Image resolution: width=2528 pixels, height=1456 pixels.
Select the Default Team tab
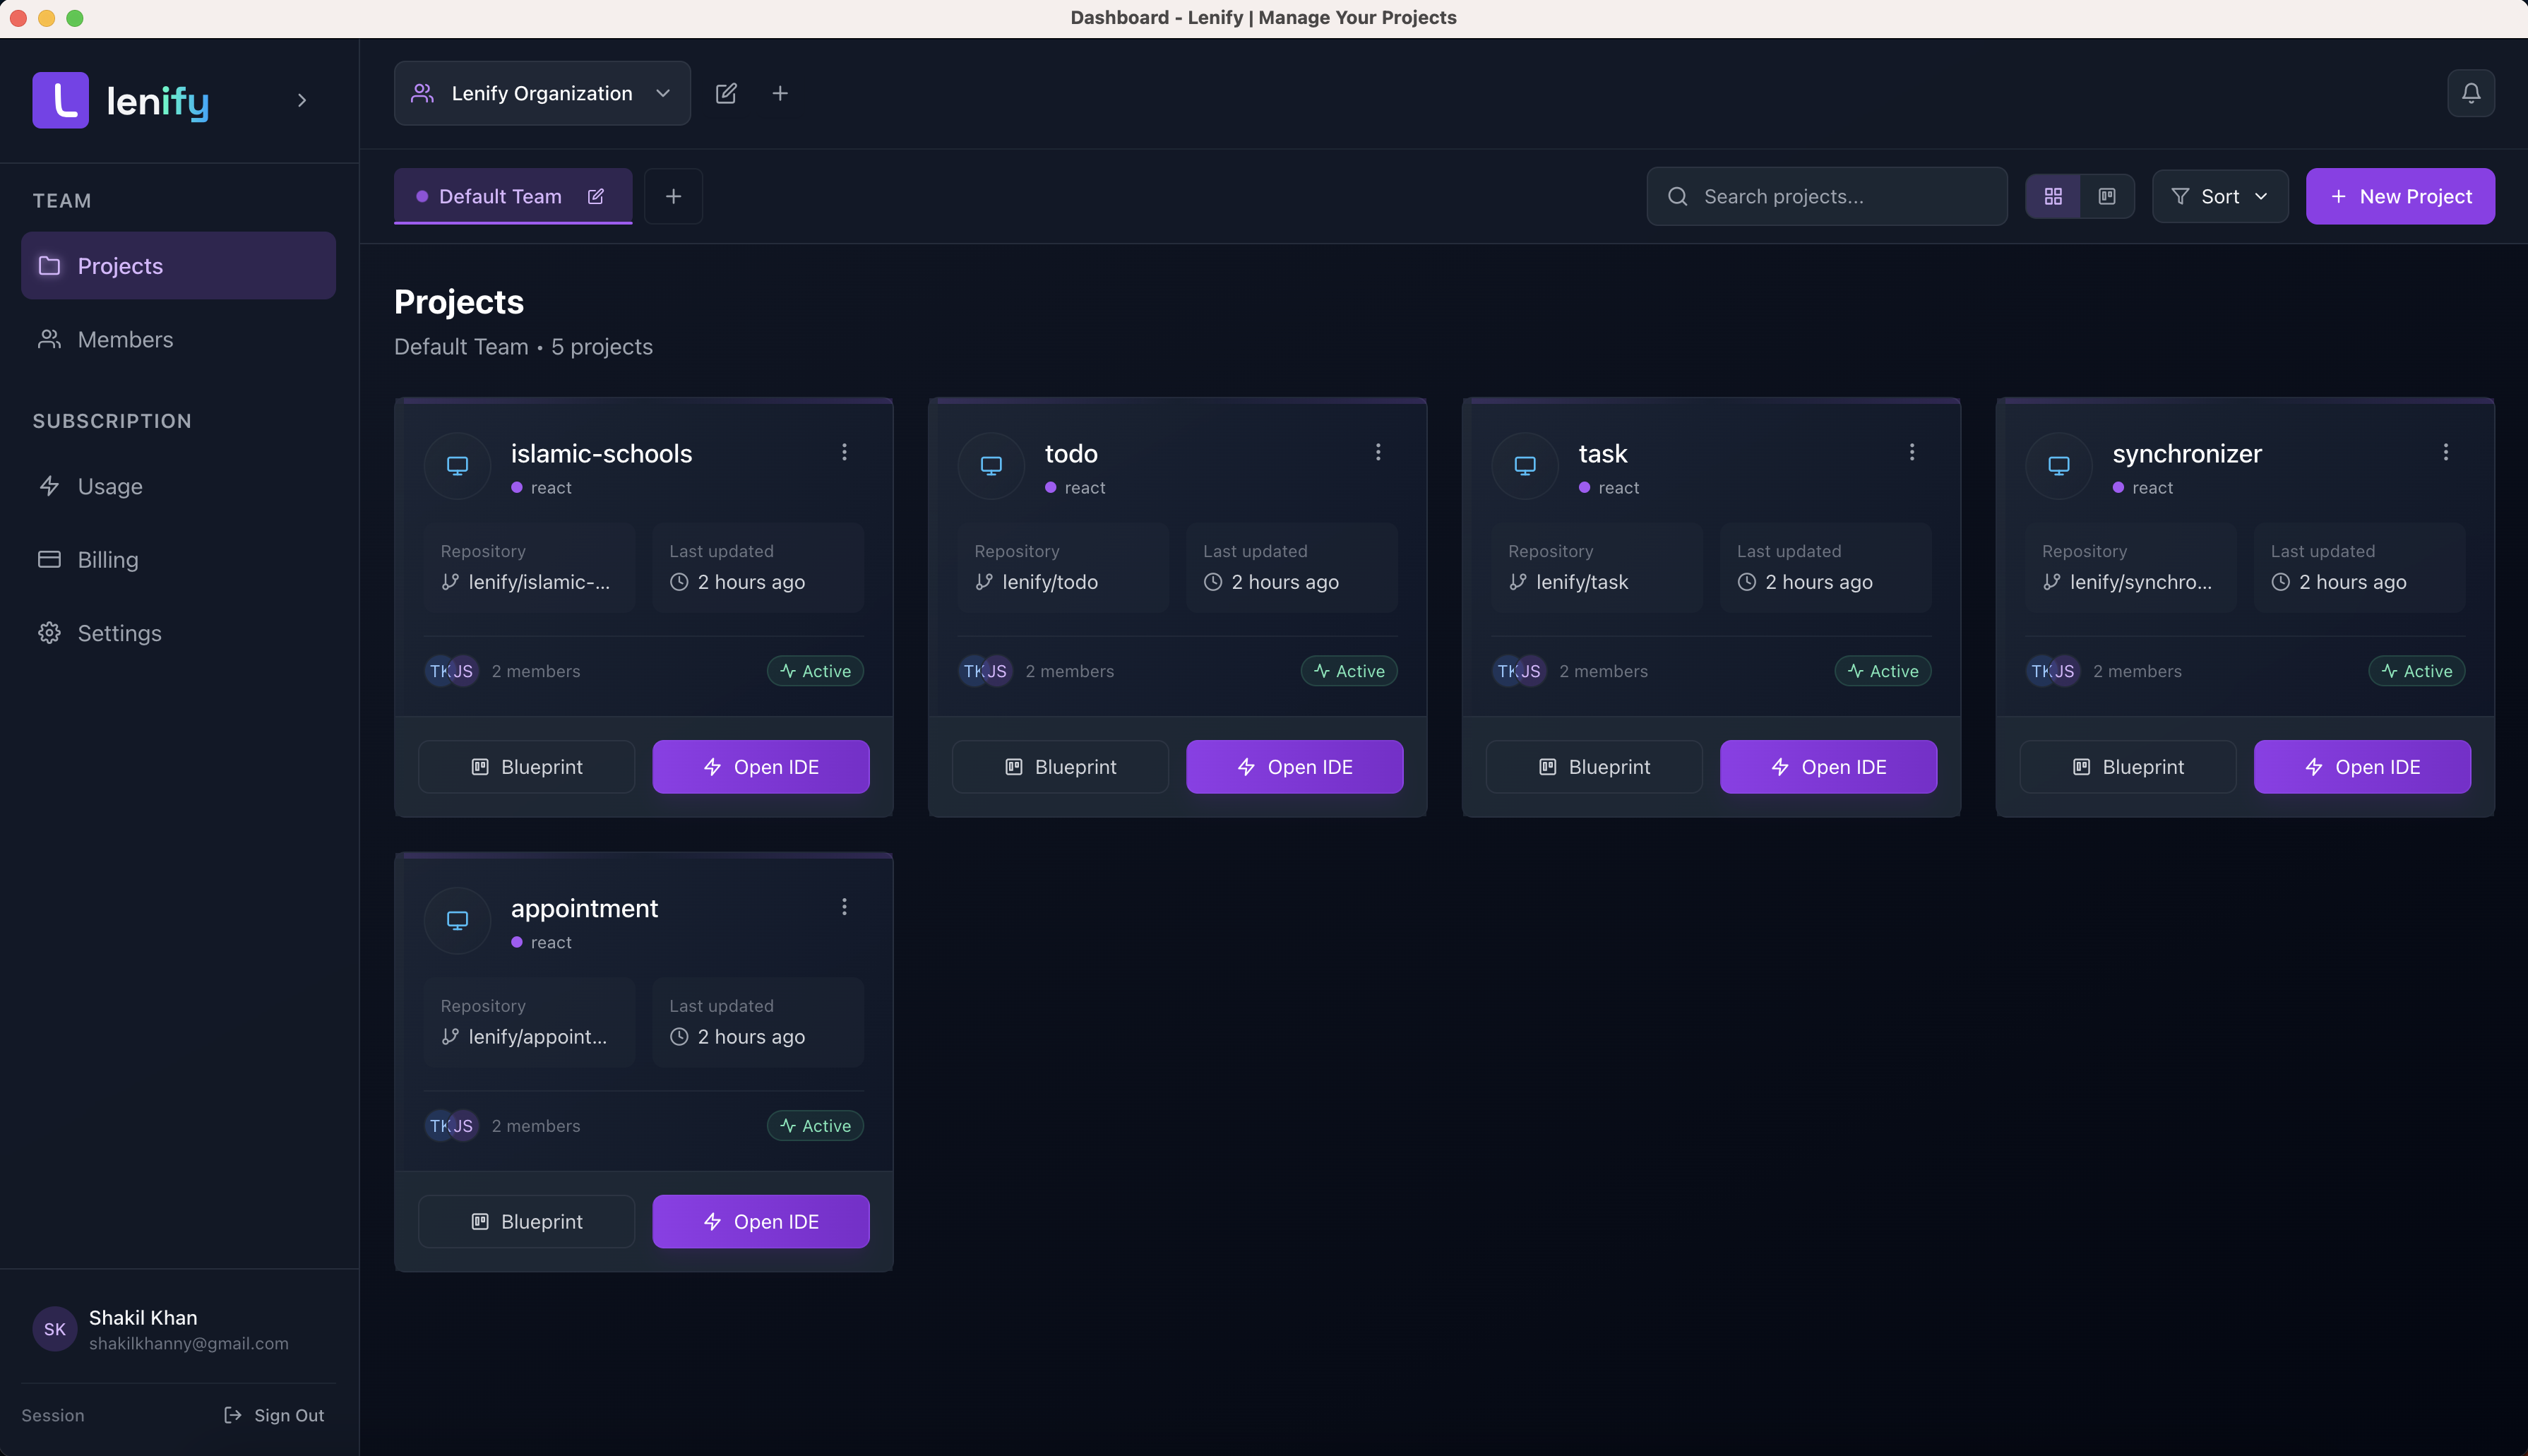tap(499, 196)
